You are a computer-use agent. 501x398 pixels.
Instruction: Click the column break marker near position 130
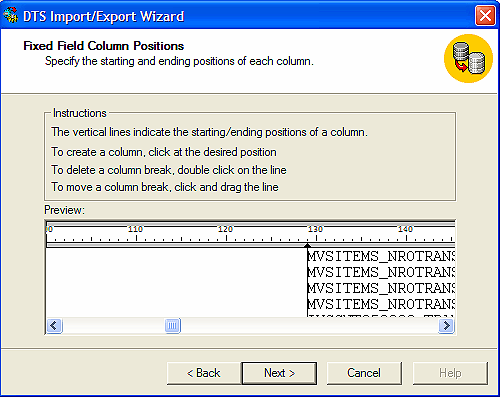[x=307, y=246]
